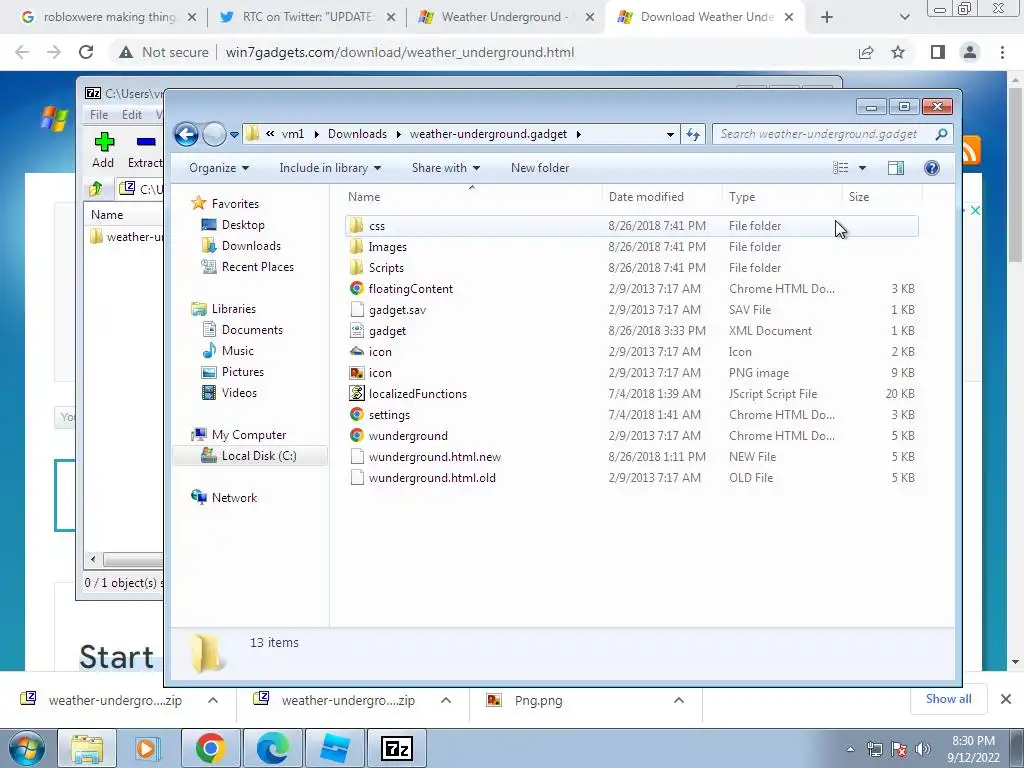Select wunderground.html.new file
Viewport: 1024px width, 768px height.
pos(632,456)
